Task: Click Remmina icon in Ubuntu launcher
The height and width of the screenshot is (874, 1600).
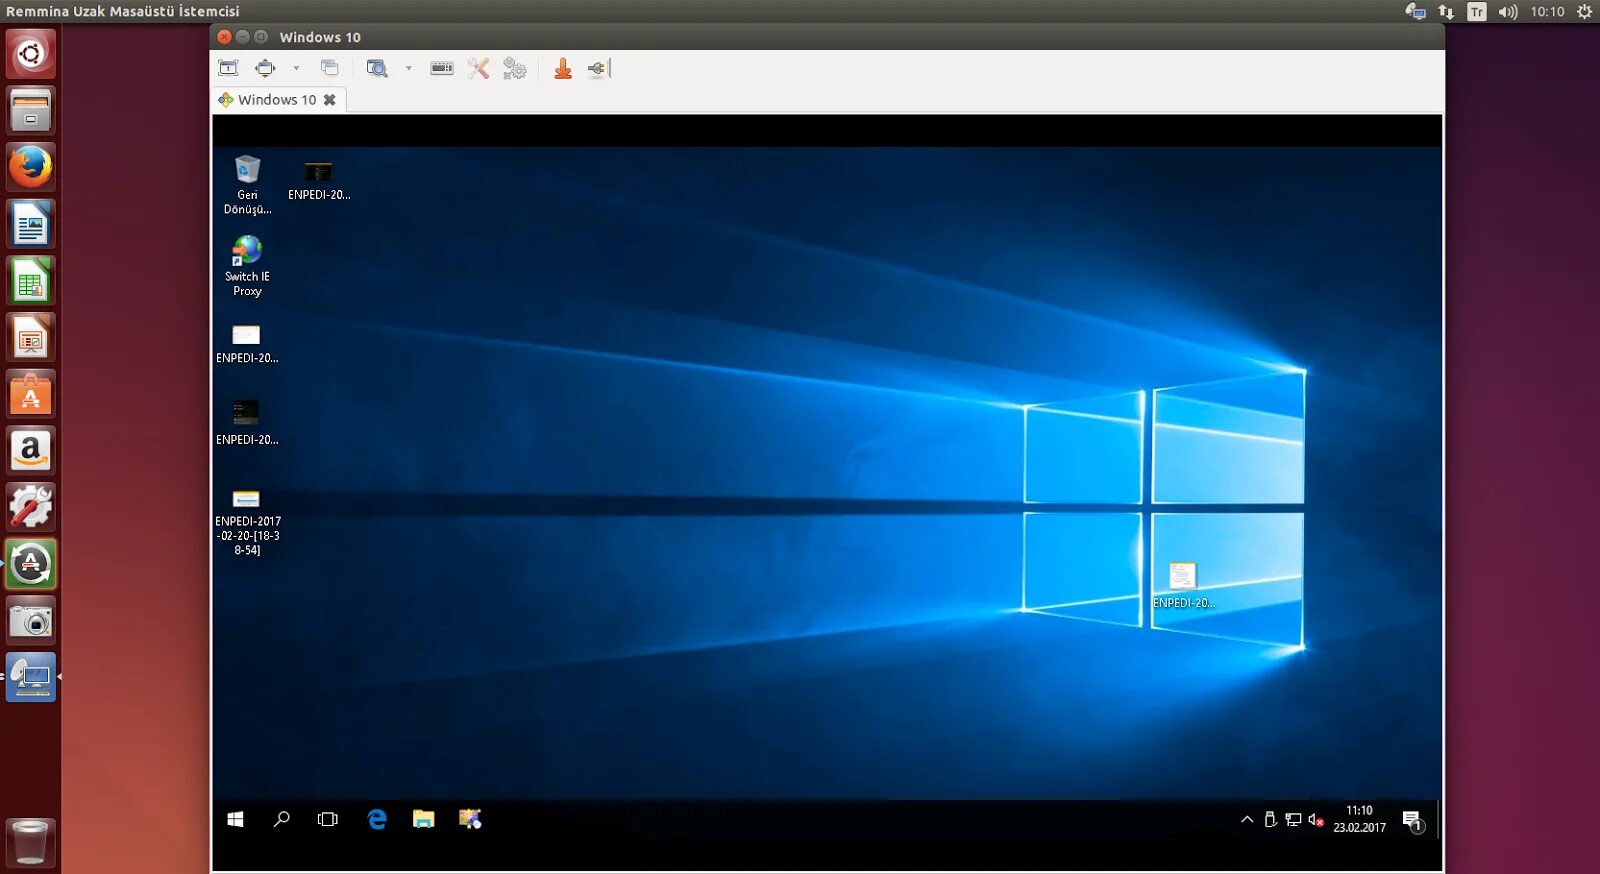Action: [x=30, y=678]
